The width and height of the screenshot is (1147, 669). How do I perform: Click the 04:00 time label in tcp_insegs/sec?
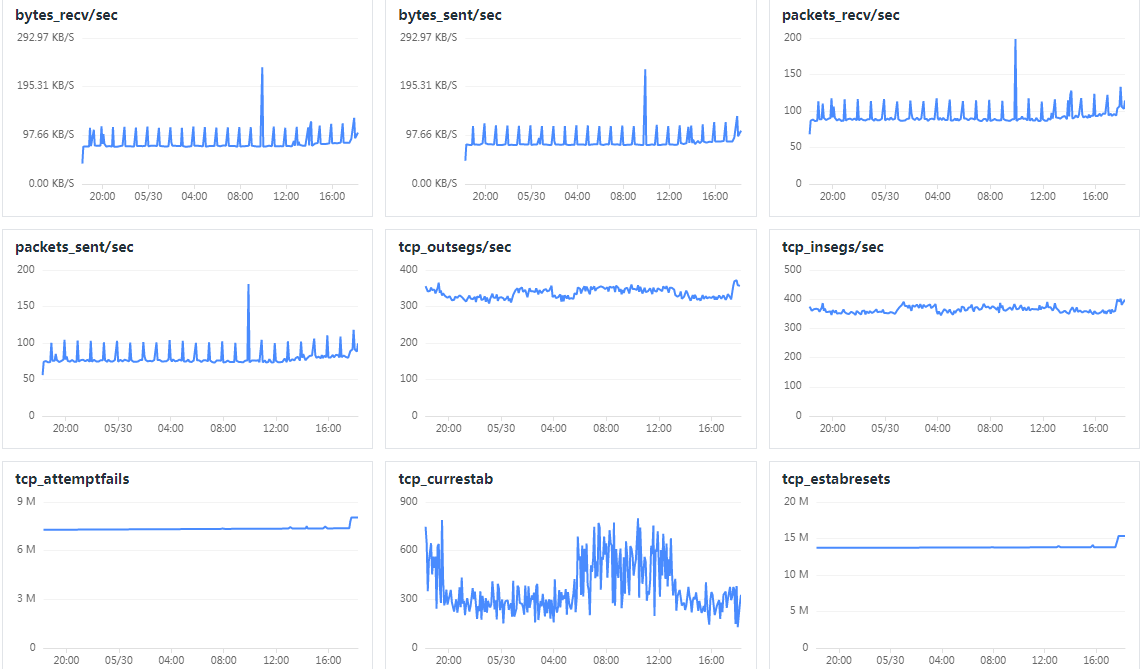(x=937, y=428)
